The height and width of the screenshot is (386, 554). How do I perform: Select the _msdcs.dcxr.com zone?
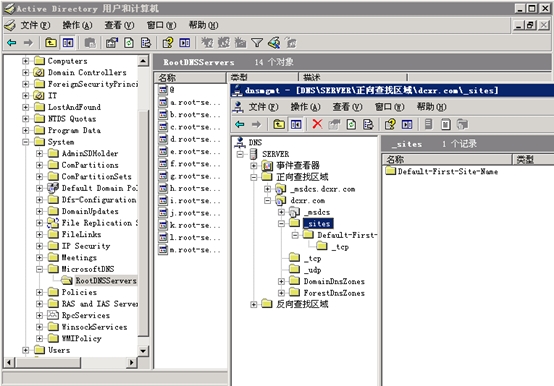point(323,189)
